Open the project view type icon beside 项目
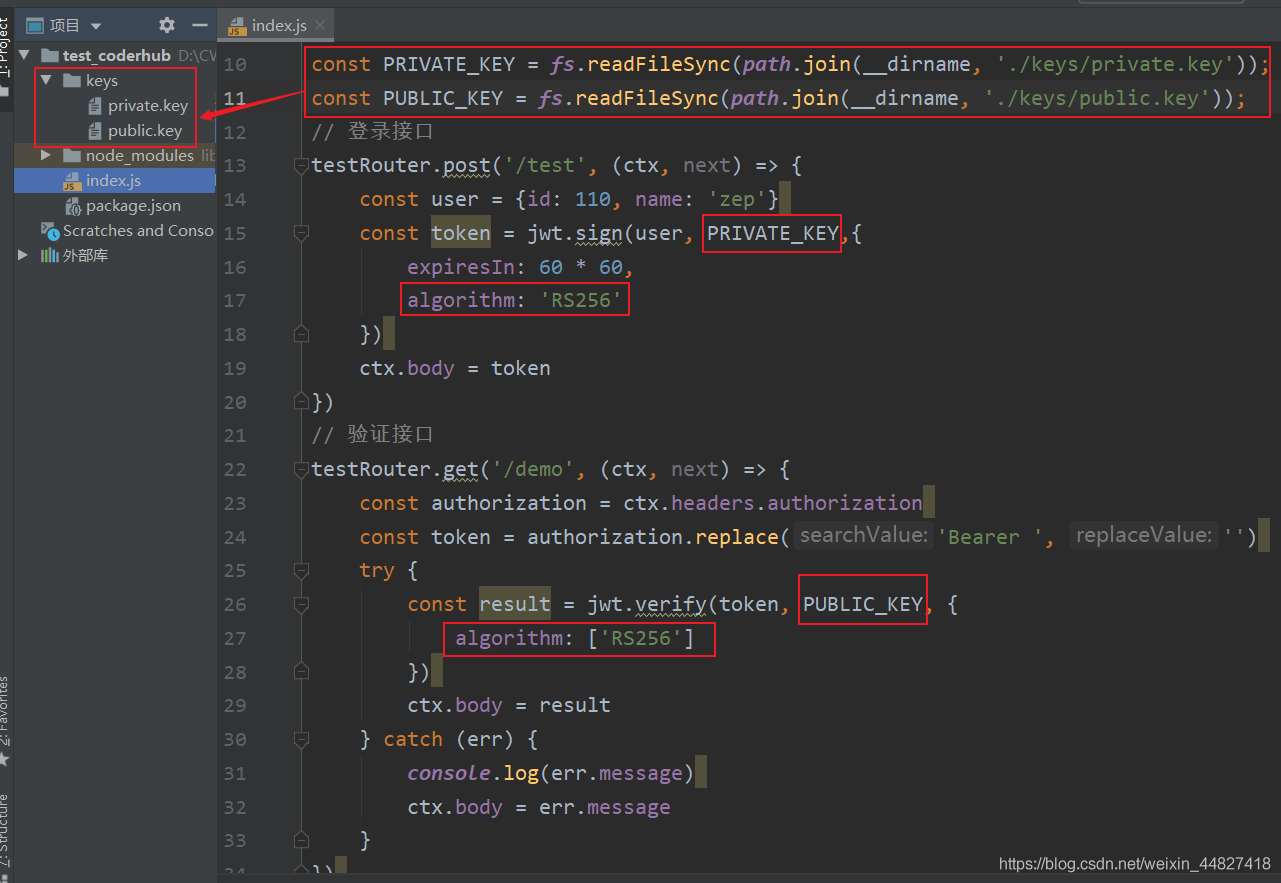This screenshot has height=883, width=1281. coord(35,25)
